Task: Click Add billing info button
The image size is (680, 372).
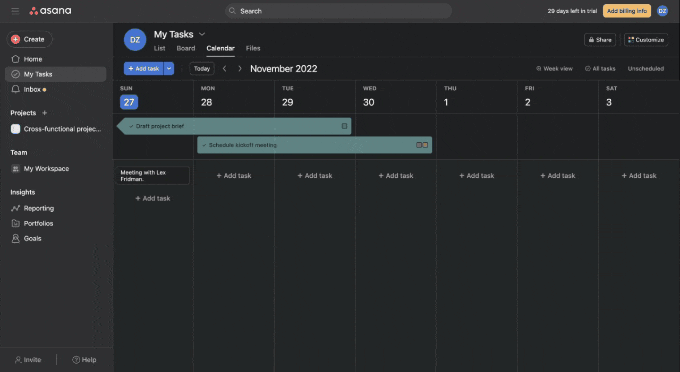Action: [627, 11]
